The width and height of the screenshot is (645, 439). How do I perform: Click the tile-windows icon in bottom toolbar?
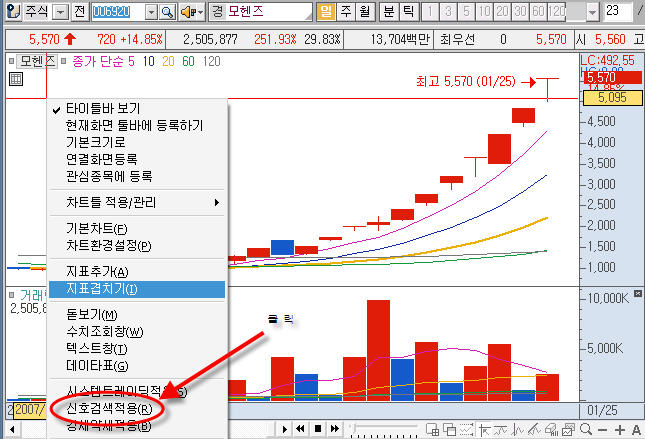coord(432,429)
